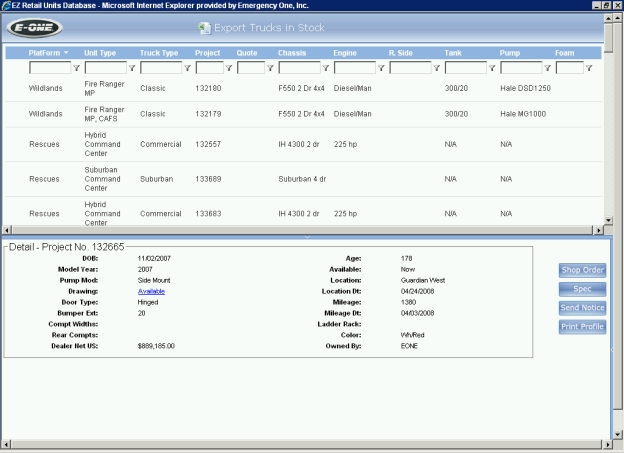Click the Spec button
The height and width of the screenshot is (453, 624).
[582, 289]
